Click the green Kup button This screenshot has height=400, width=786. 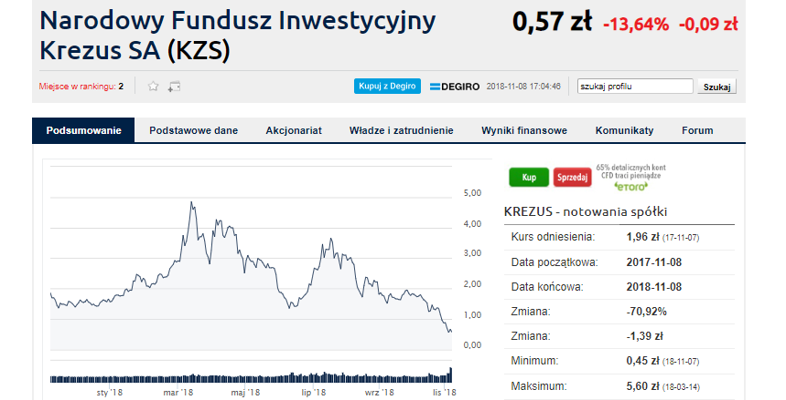tap(529, 177)
